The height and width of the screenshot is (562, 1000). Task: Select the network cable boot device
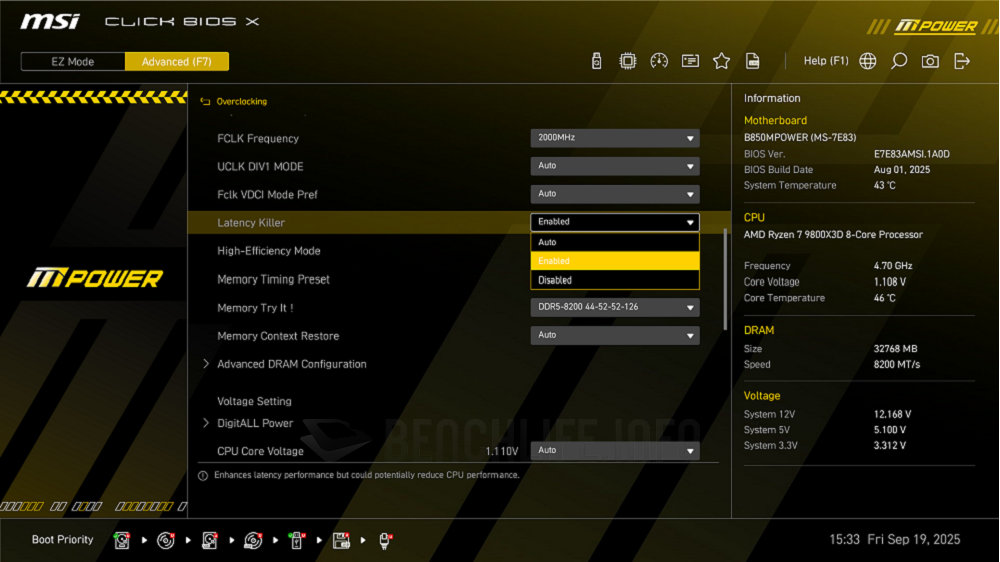point(385,540)
